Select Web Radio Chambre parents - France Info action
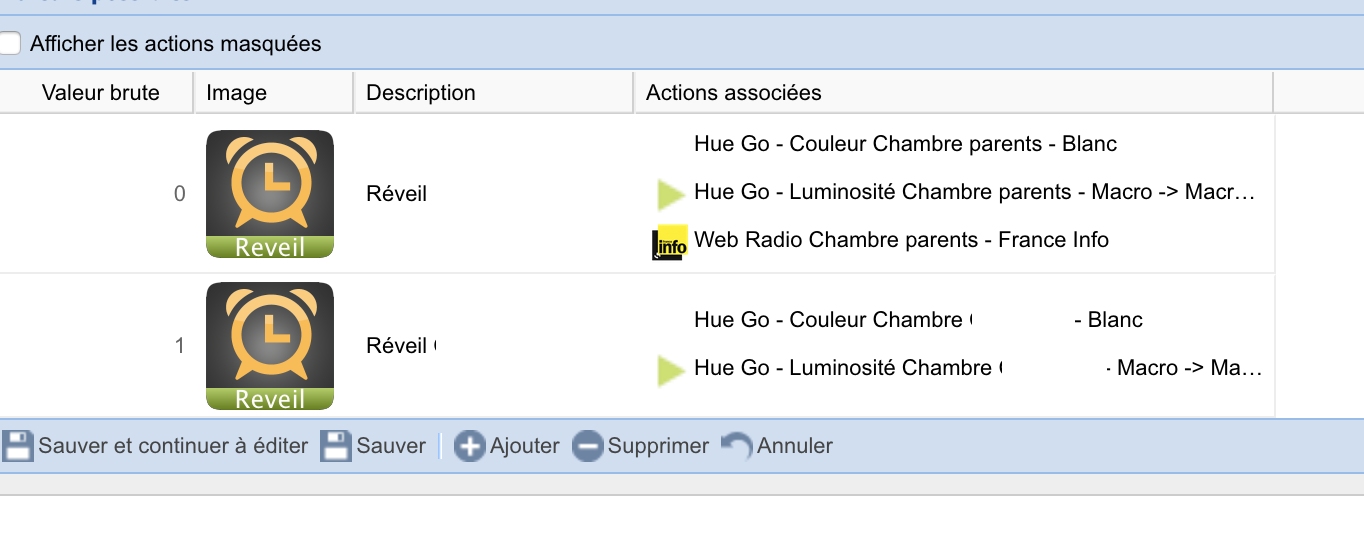 pos(901,240)
